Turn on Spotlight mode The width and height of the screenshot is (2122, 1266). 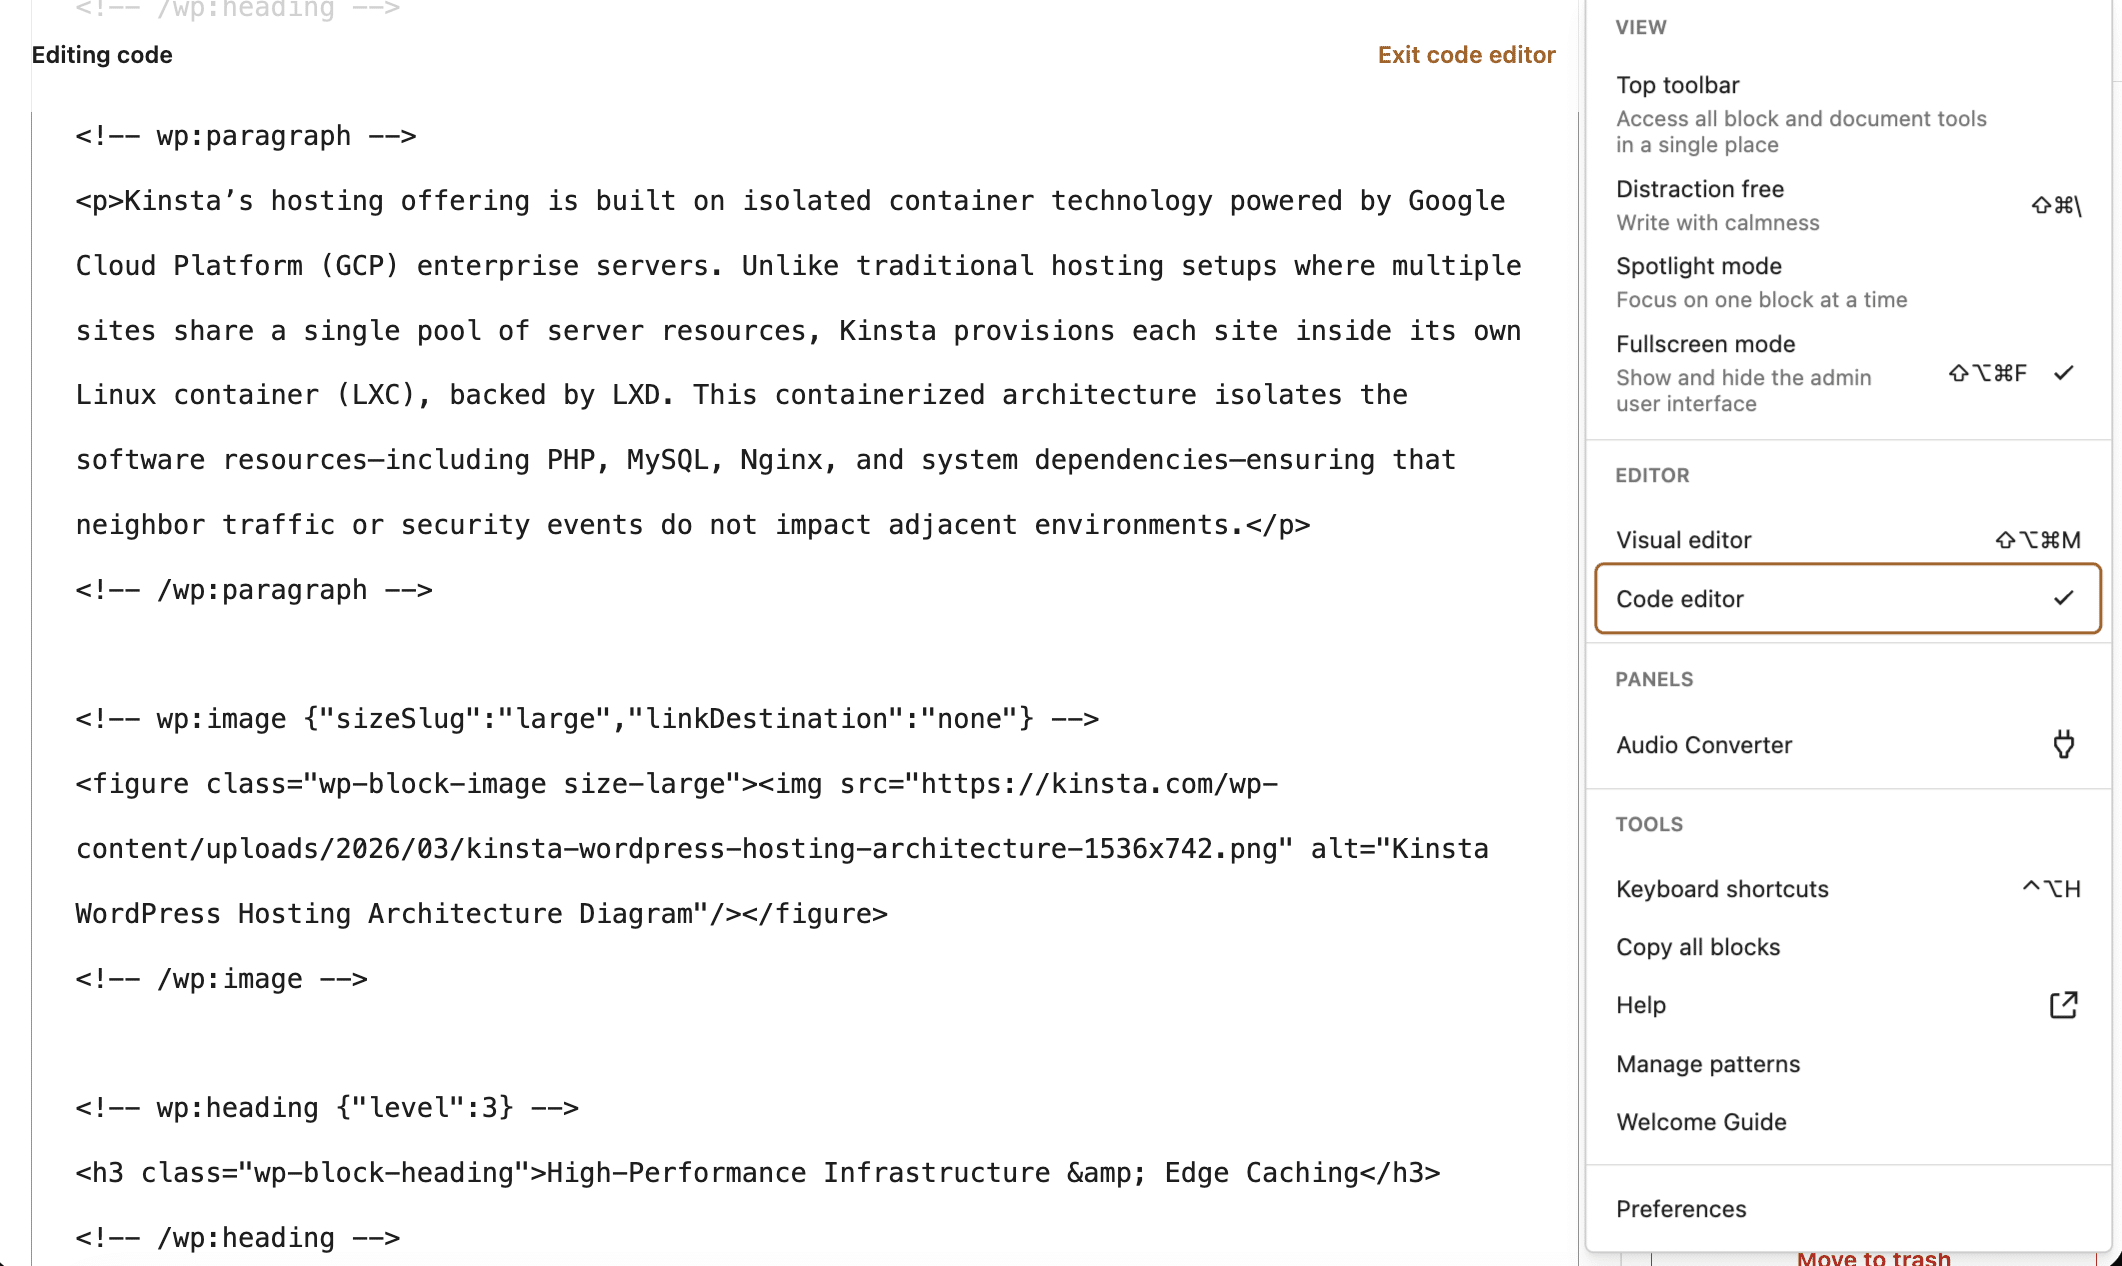[1848, 282]
